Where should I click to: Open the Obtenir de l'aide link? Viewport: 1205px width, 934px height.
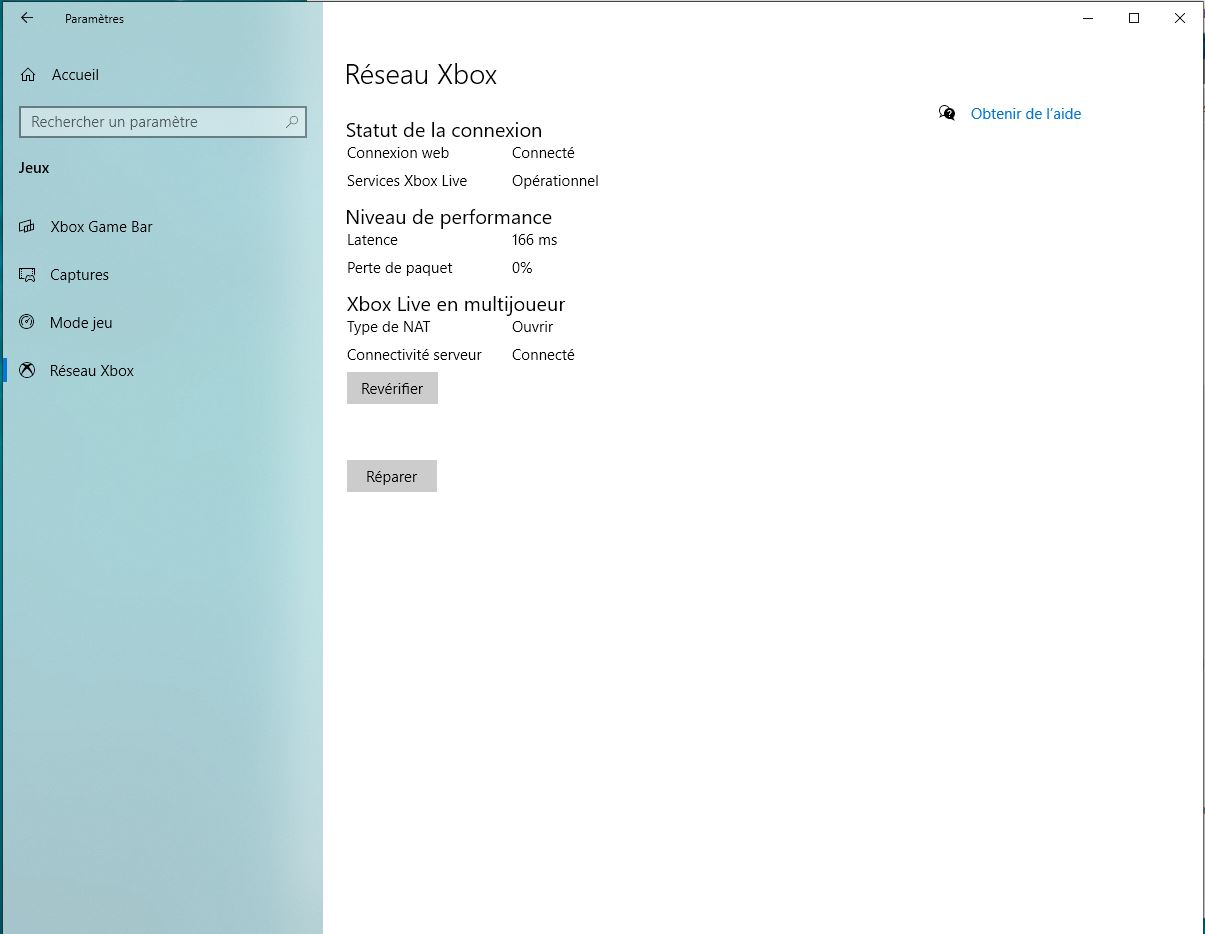1026,114
